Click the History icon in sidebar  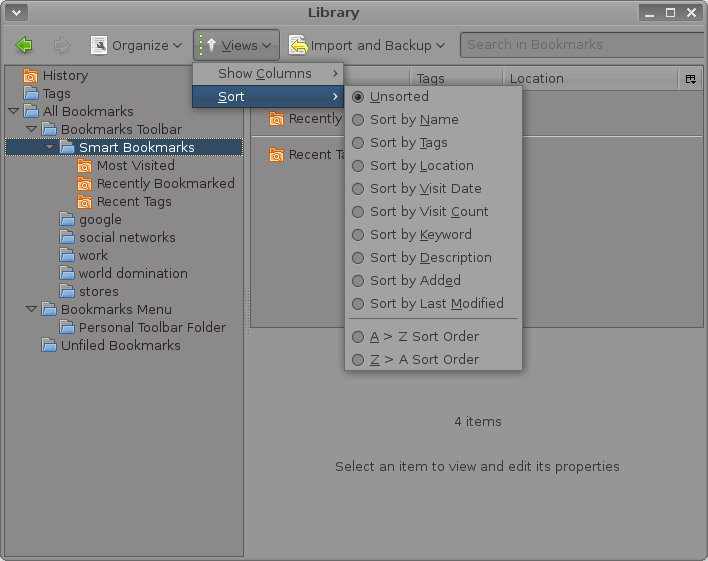tap(31, 75)
